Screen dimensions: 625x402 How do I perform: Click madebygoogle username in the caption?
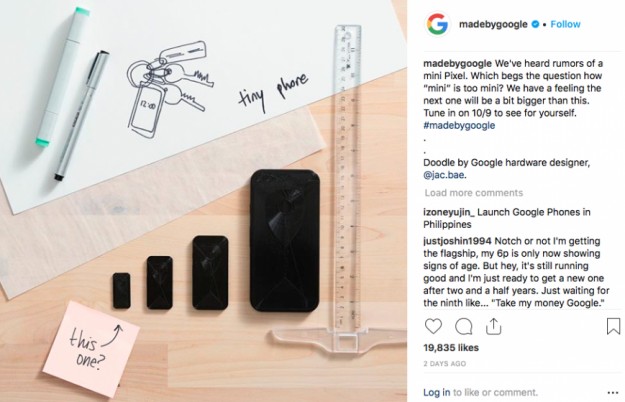(x=457, y=64)
